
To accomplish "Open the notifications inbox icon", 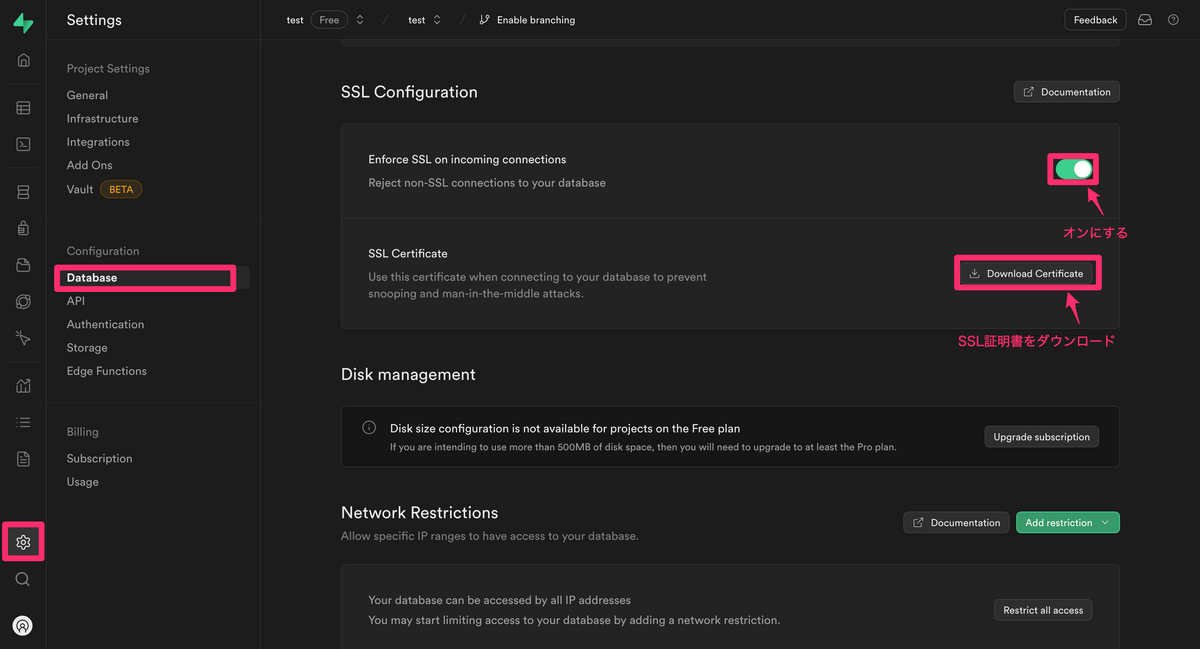I will pos(1145,20).
